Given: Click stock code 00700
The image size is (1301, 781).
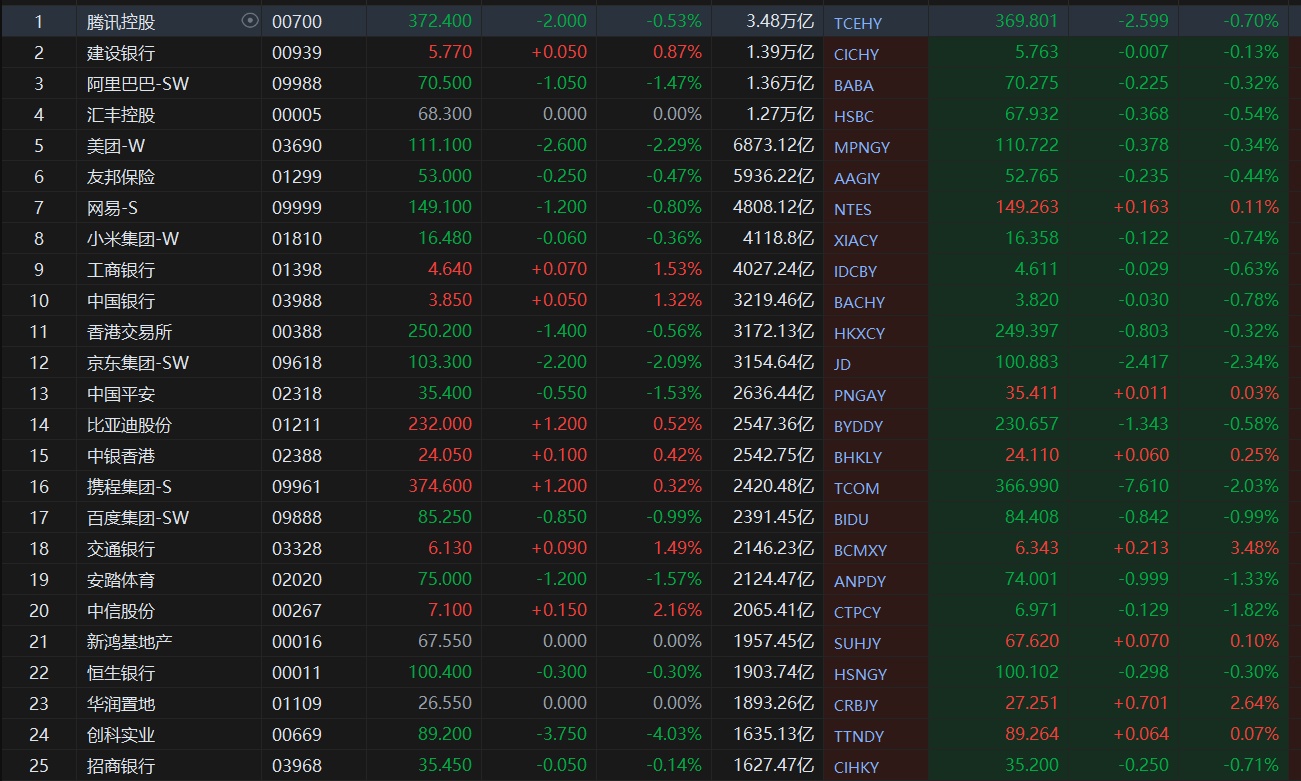Looking at the screenshot, I should tap(297, 22).
